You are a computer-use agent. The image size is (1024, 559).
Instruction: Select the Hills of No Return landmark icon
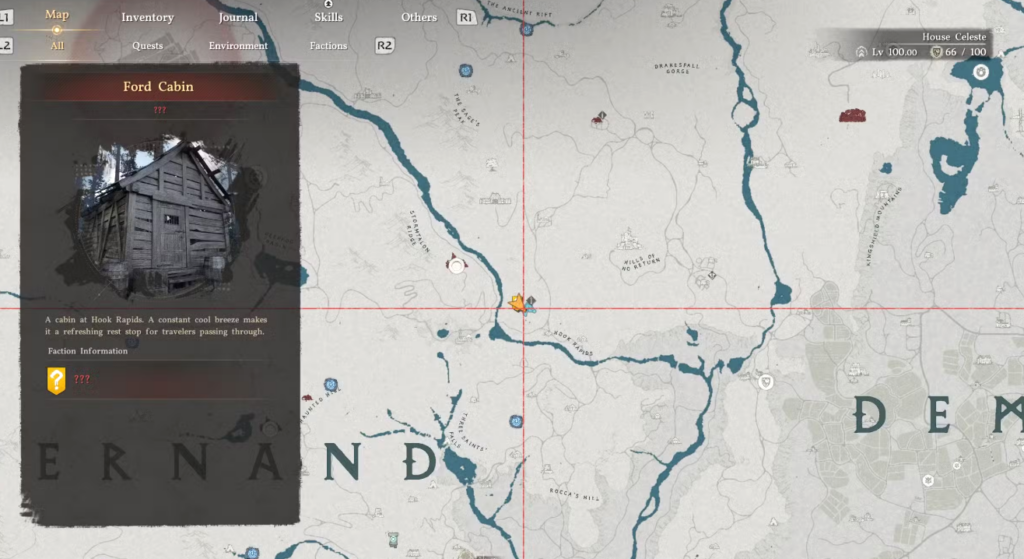pos(628,240)
